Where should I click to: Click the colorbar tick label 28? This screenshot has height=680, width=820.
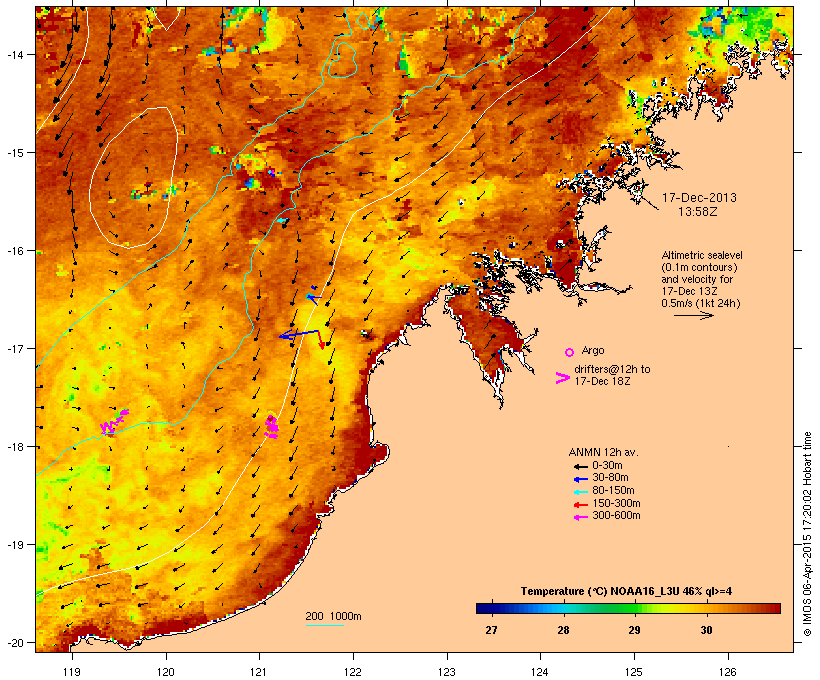point(563,630)
